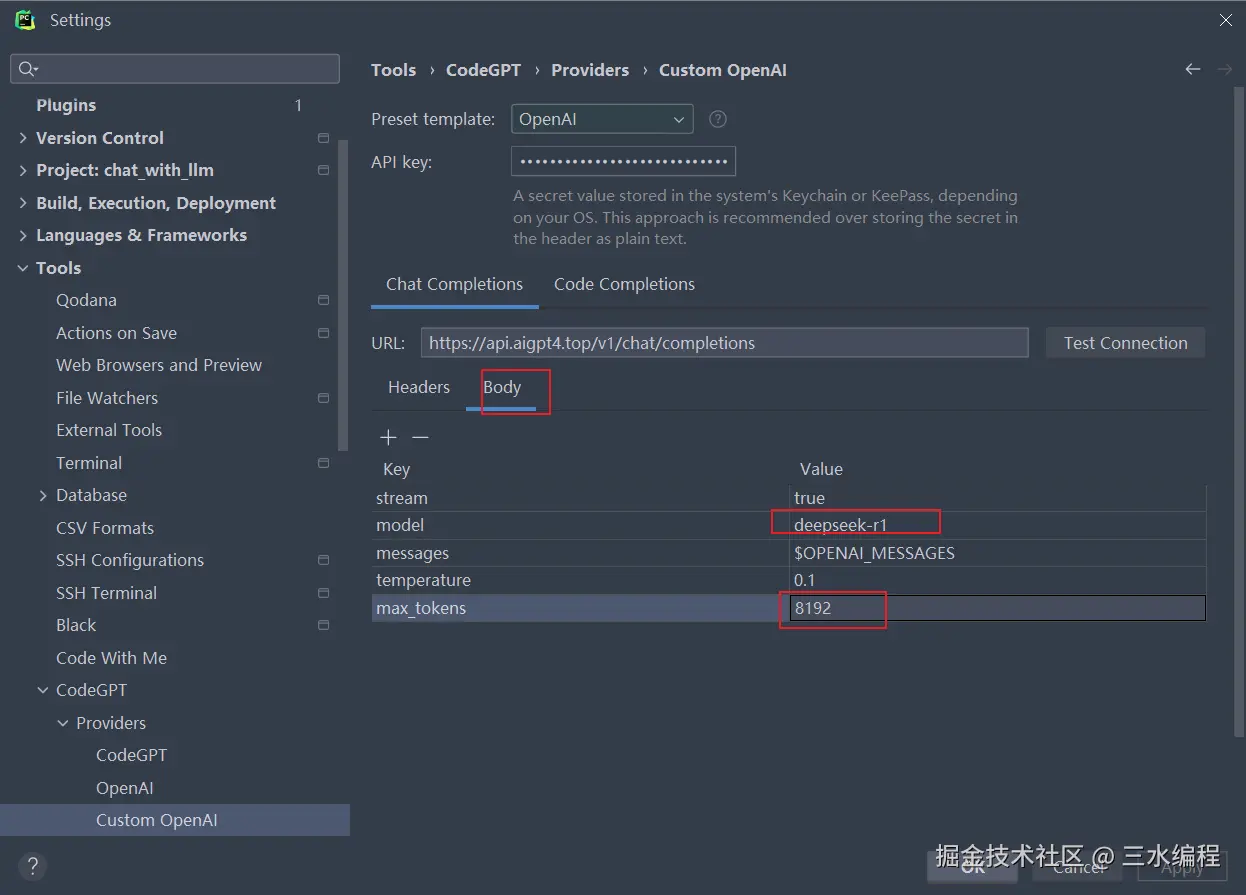Click the Tools breadcrumb
The height and width of the screenshot is (895, 1246).
click(x=393, y=70)
